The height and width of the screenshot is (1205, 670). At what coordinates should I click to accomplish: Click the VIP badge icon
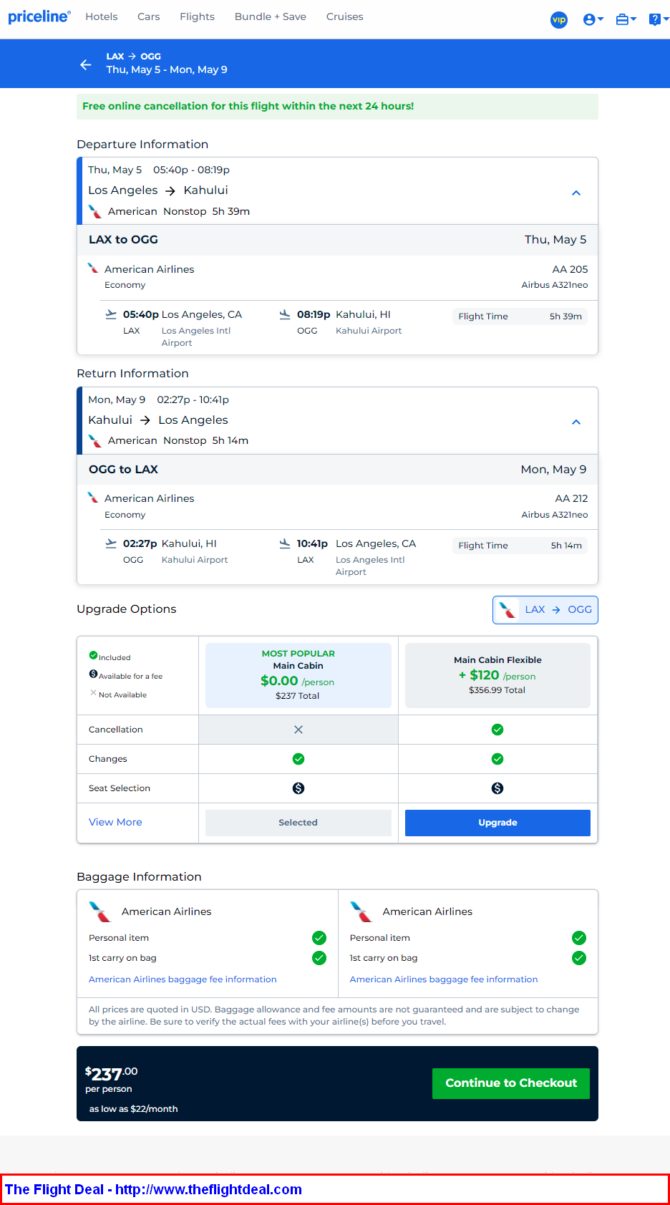pos(559,19)
